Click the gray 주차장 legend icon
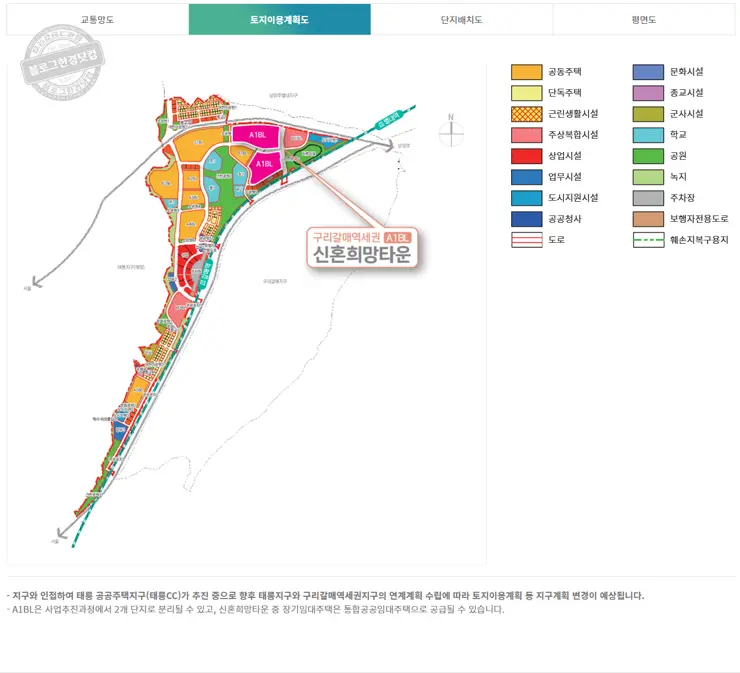Screen dimensions: 740x673 [x=648, y=198]
